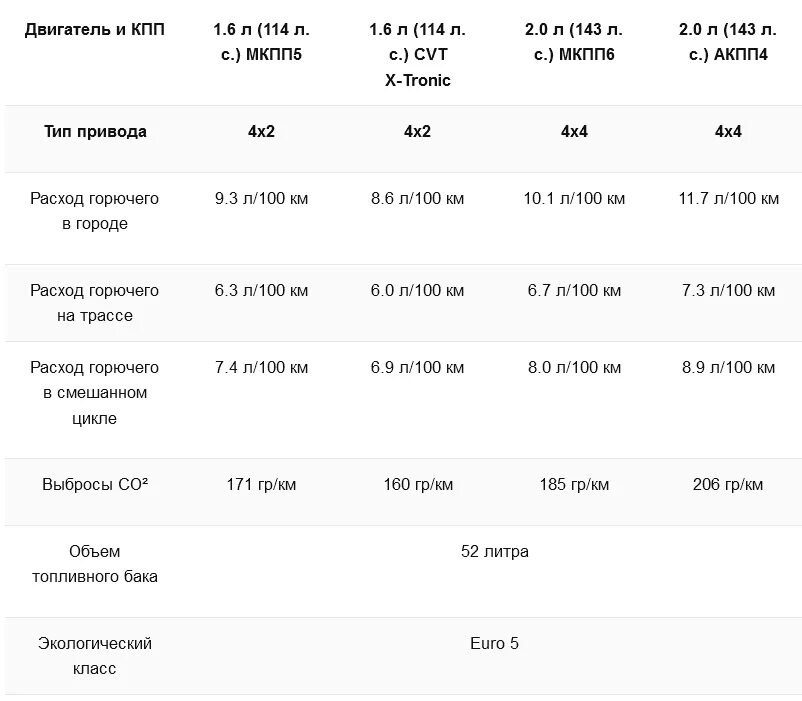Click the 'Экологический класс' row label
The image size is (802, 701).
coord(94,656)
